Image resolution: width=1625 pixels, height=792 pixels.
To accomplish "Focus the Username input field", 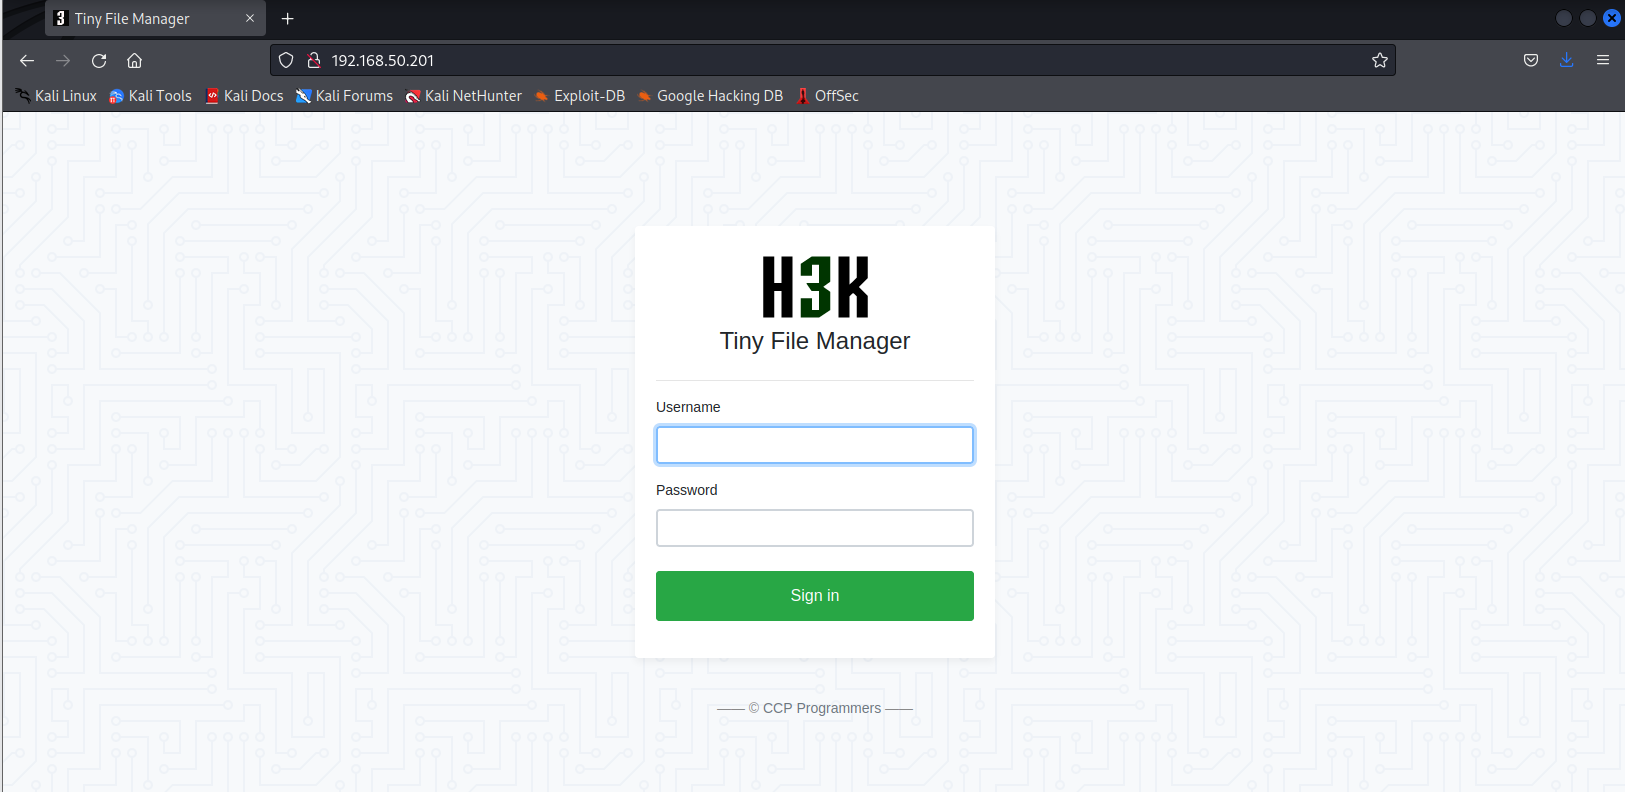I will [x=814, y=445].
